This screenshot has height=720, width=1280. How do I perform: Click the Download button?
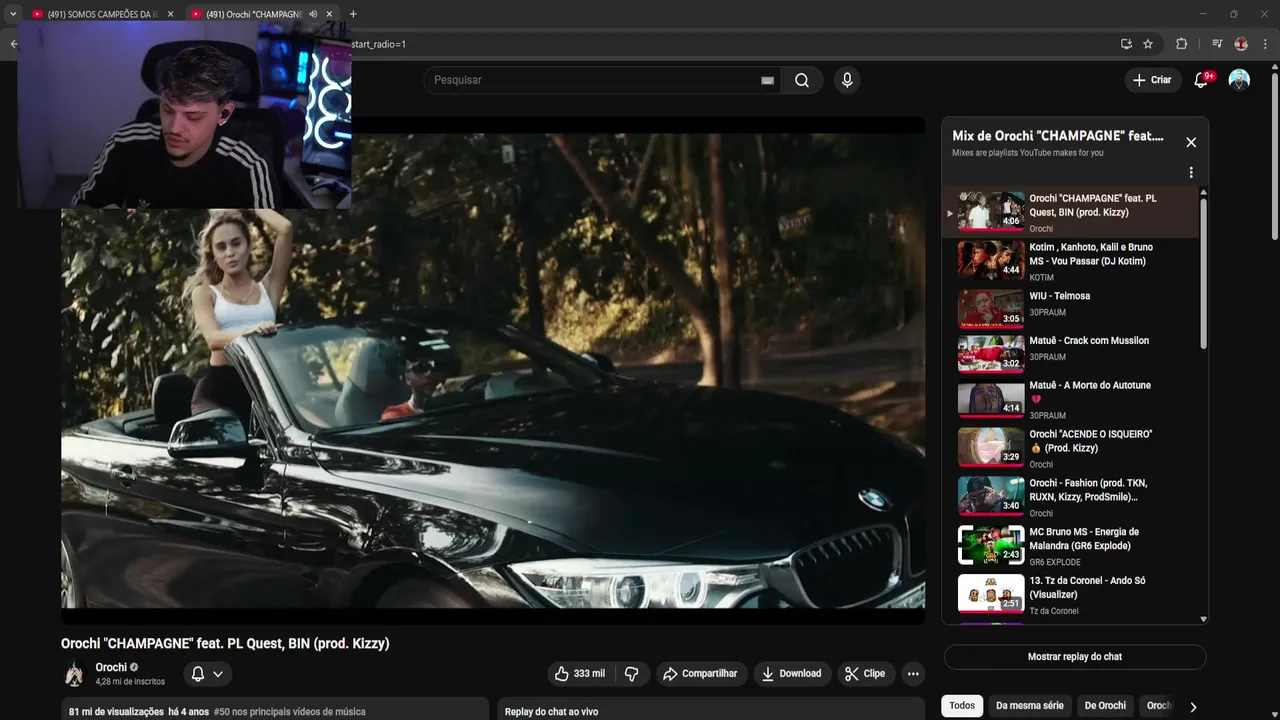tap(791, 674)
